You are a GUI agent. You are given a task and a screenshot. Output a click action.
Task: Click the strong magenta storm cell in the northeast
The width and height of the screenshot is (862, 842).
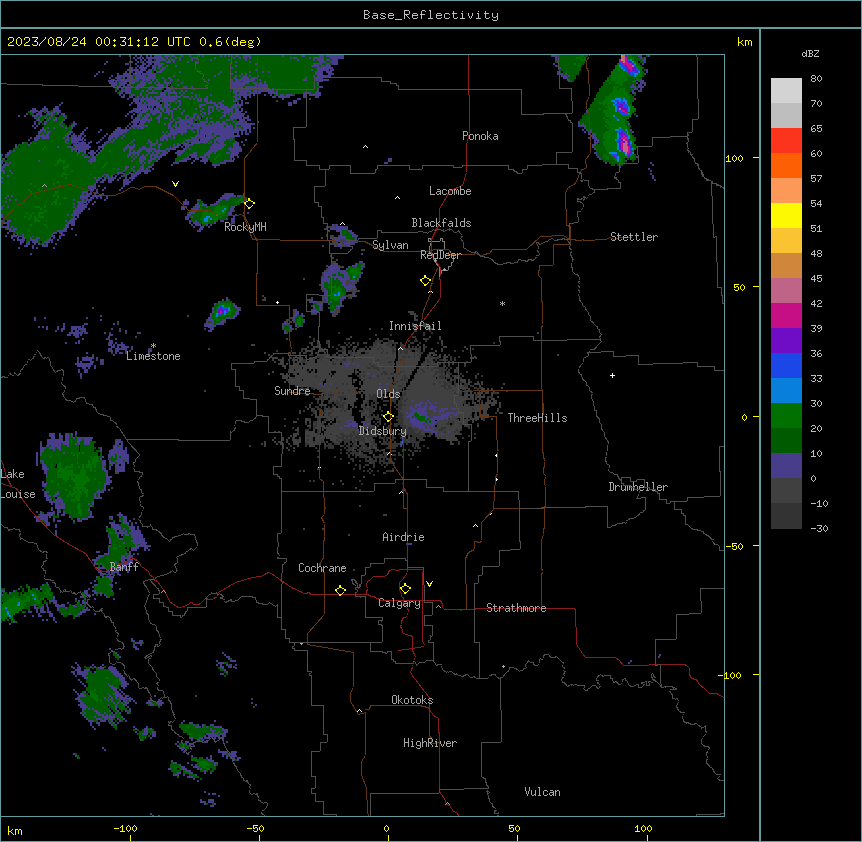tap(625, 143)
